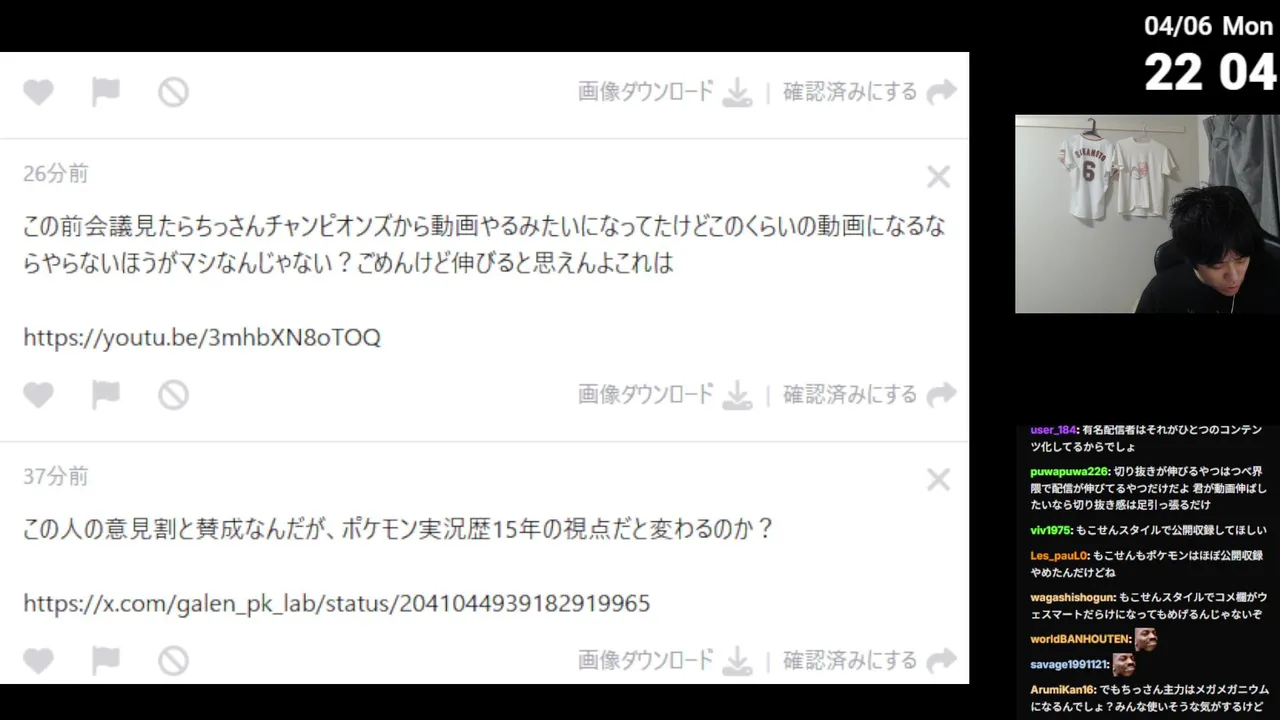The image size is (1280, 720).
Task: Like the 26分前 message with heart icon
Action: click(38, 395)
